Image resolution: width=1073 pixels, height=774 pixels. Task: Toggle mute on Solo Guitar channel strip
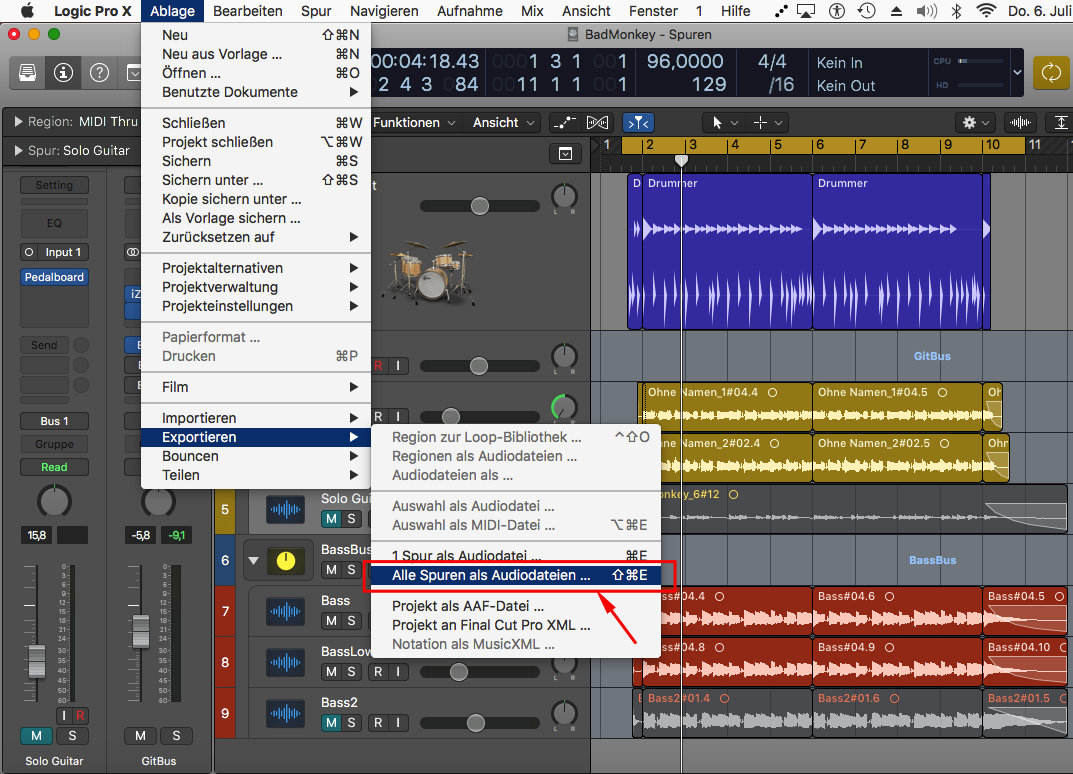(x=36, y=736)
